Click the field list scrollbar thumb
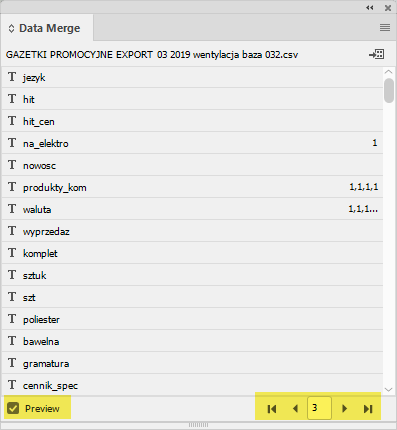Image resolution: width=397 pixels, height=430 pixels. 389,90
